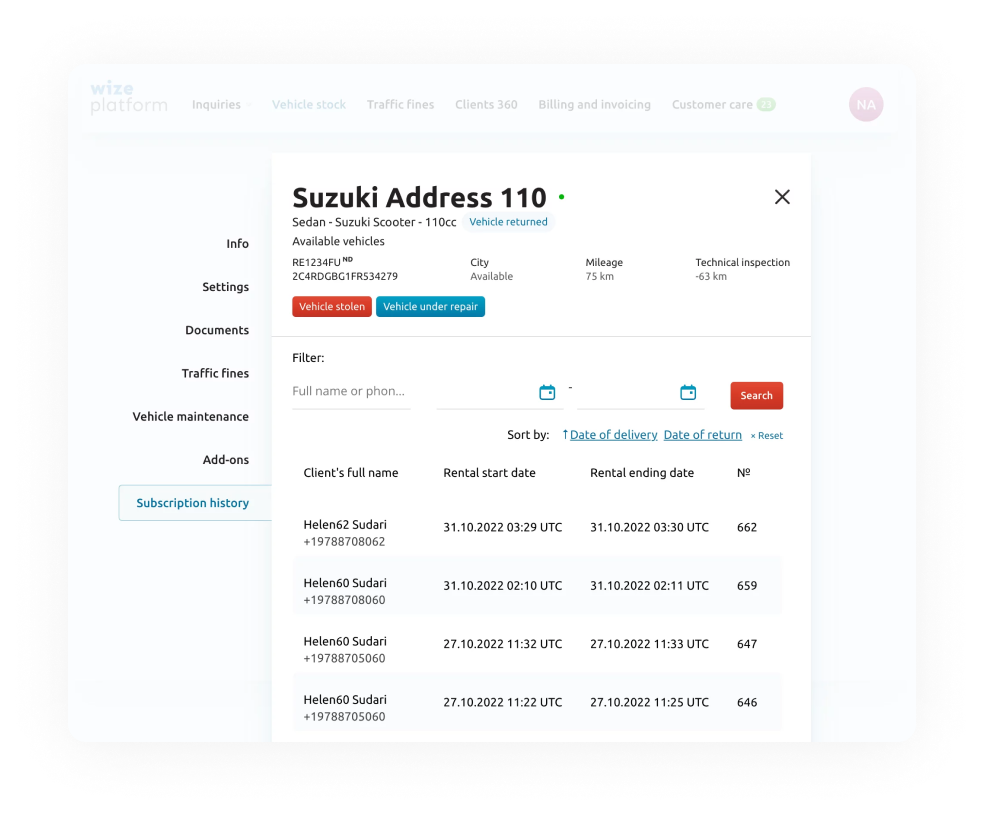
Task: Click the Mileage 75 km value
Action: tap(599, 276)
